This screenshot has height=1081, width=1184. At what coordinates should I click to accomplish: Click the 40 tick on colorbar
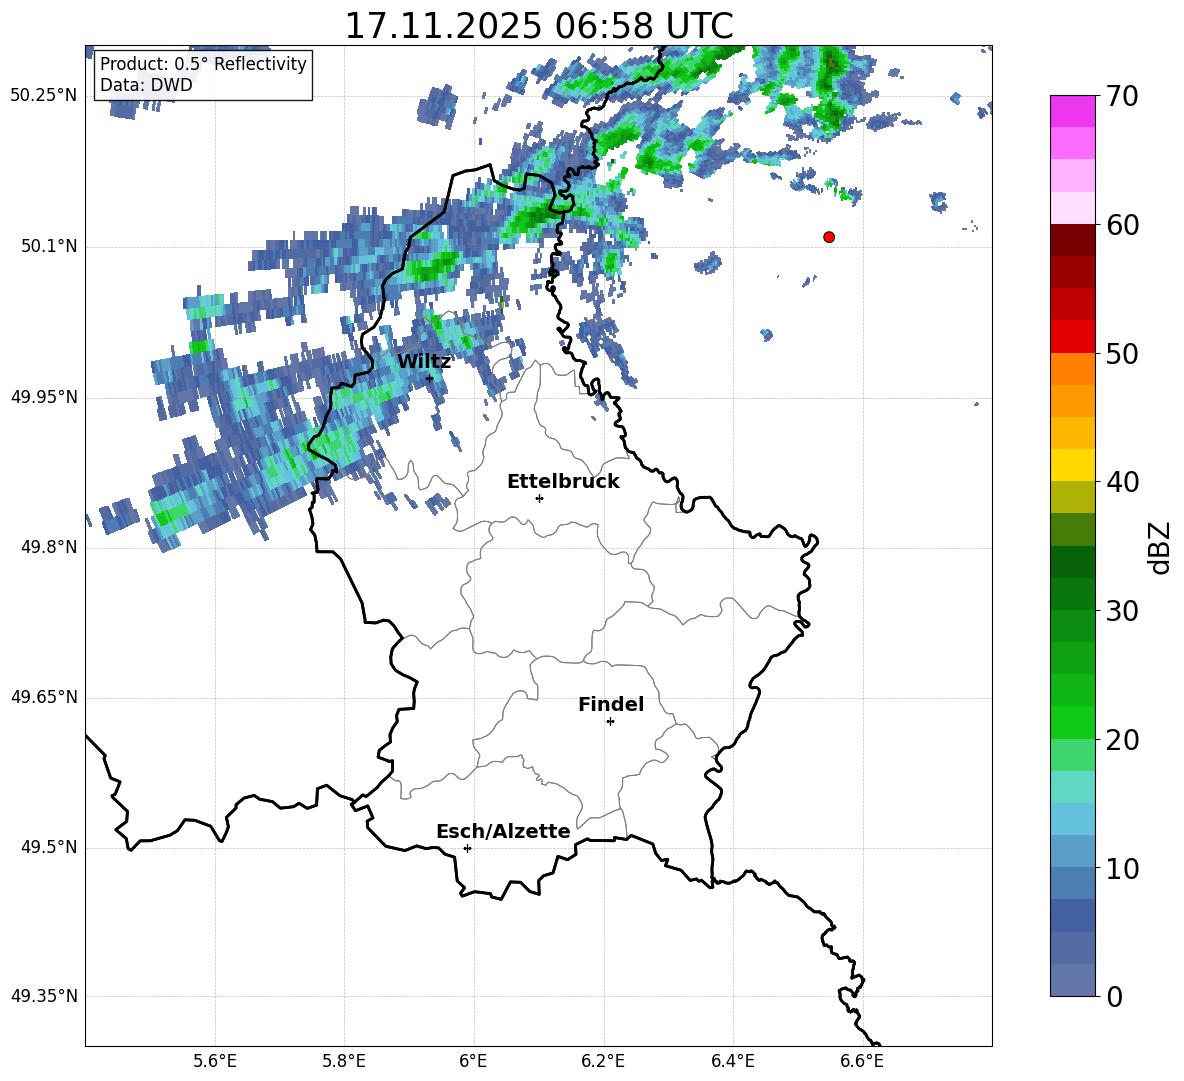pyautogui.click(x=1122, y=482)
